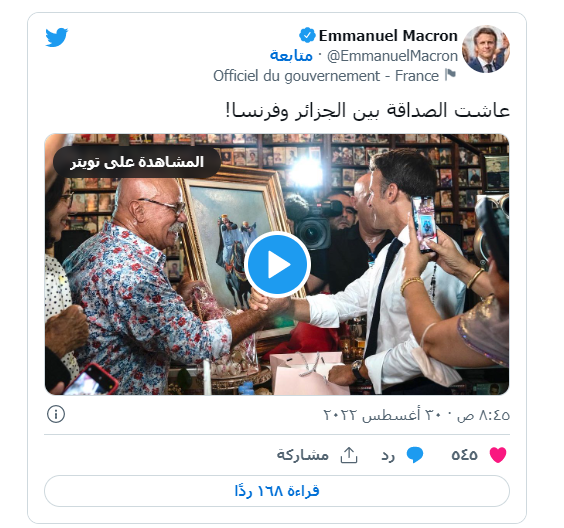Follow the account via متابعة link

point(291,56)
